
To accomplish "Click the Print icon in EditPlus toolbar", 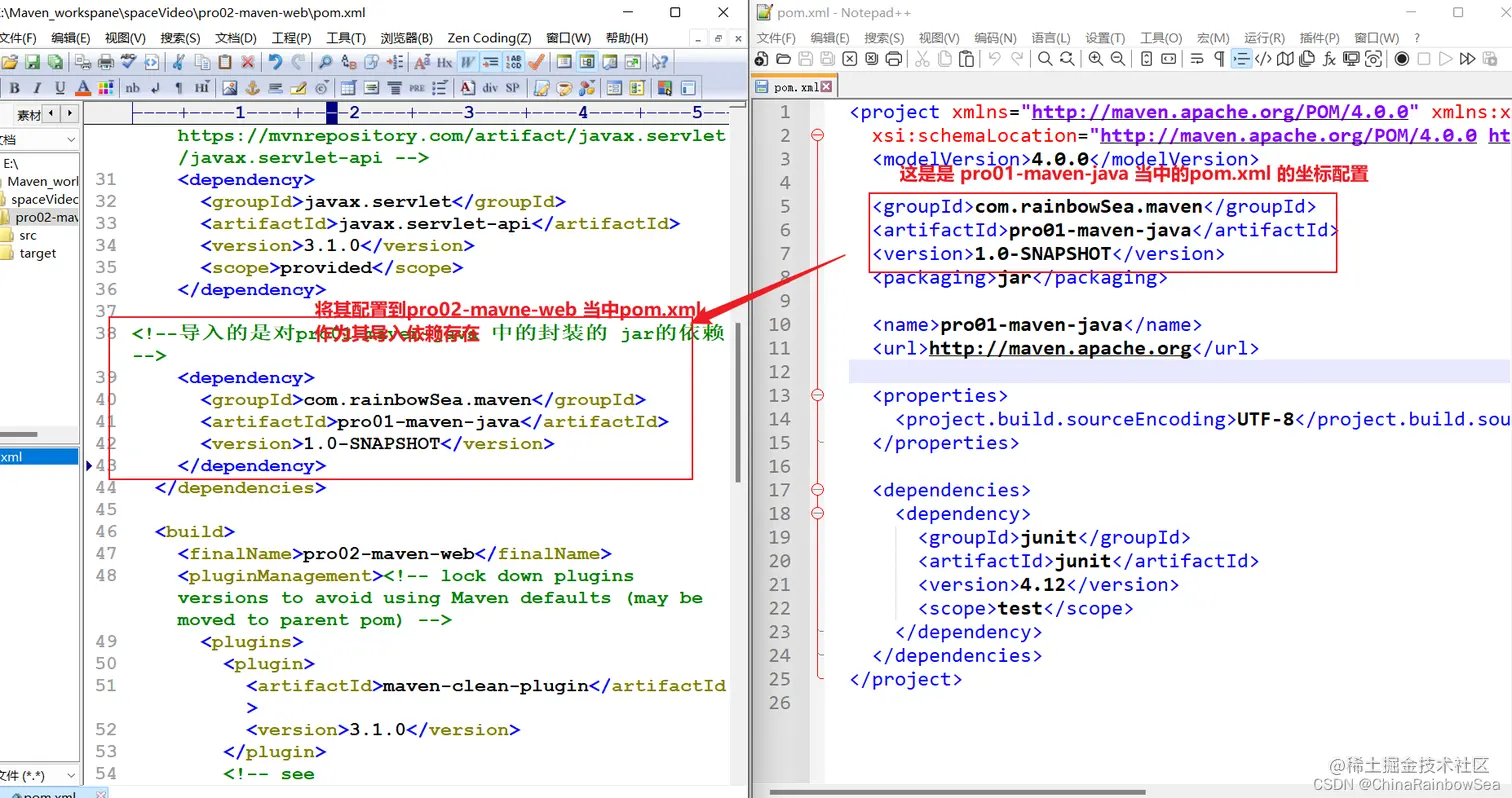I will [x=105, y=62].
